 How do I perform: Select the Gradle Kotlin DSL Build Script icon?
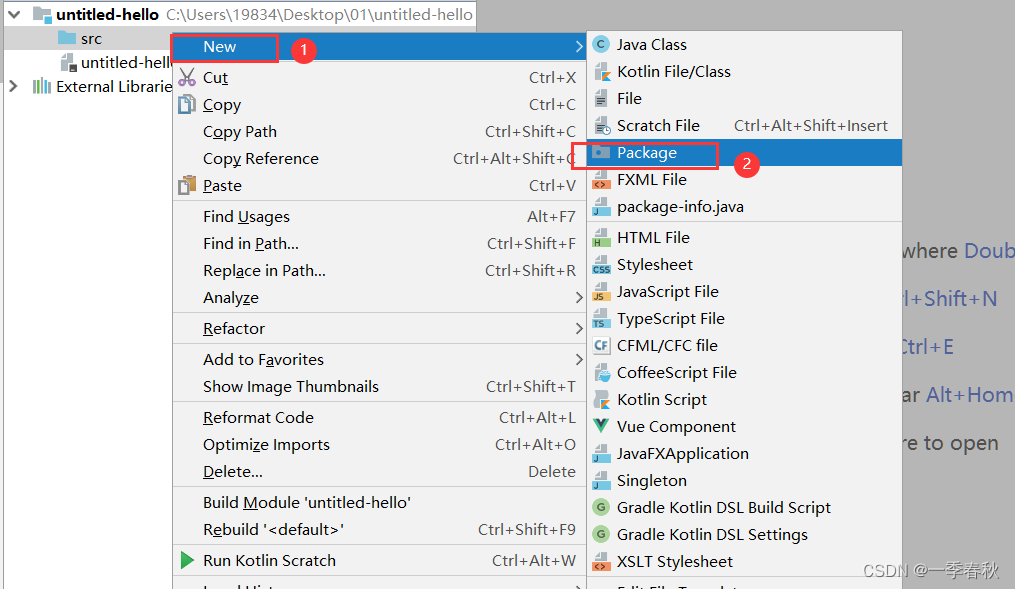[x=600, y=507]
